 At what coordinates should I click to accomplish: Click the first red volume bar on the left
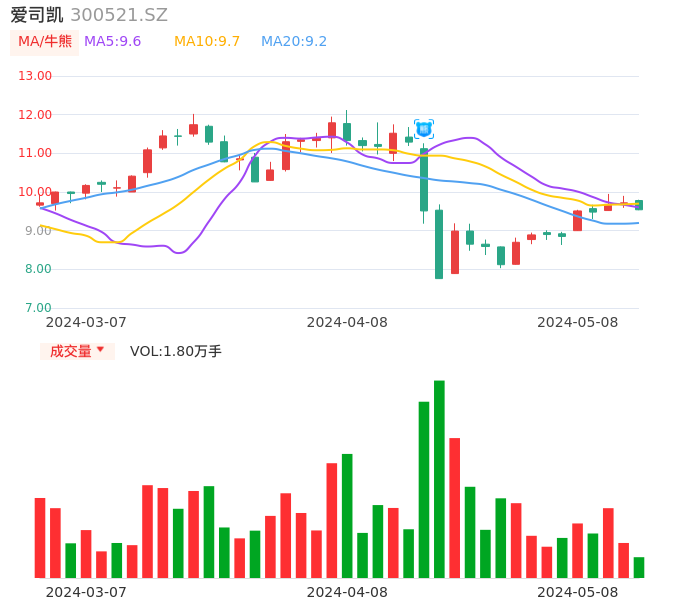[40, 538]
